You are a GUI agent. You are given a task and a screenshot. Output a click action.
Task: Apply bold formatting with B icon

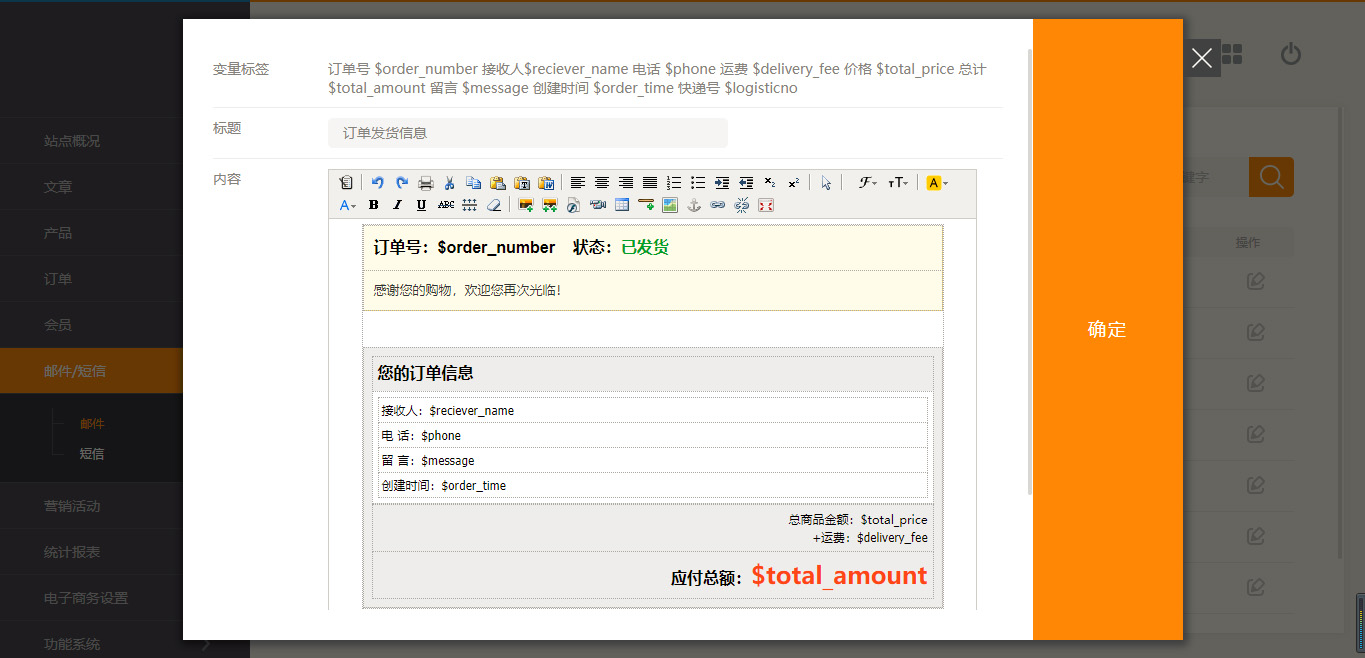(374, 205)
